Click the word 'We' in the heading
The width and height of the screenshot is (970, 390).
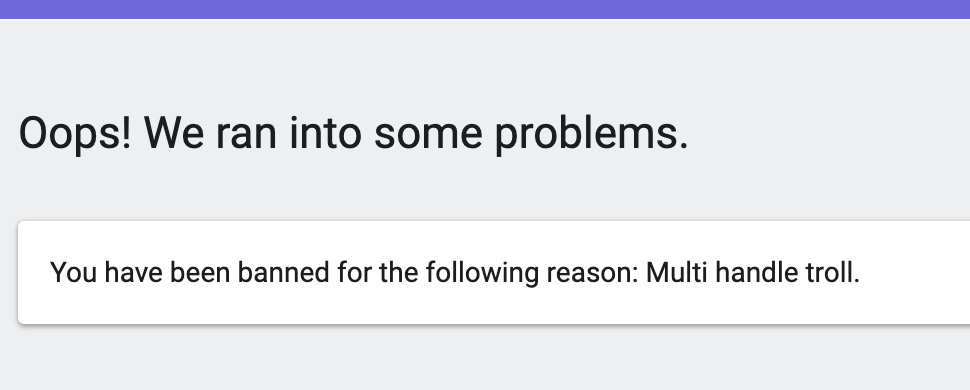(174, 134)
